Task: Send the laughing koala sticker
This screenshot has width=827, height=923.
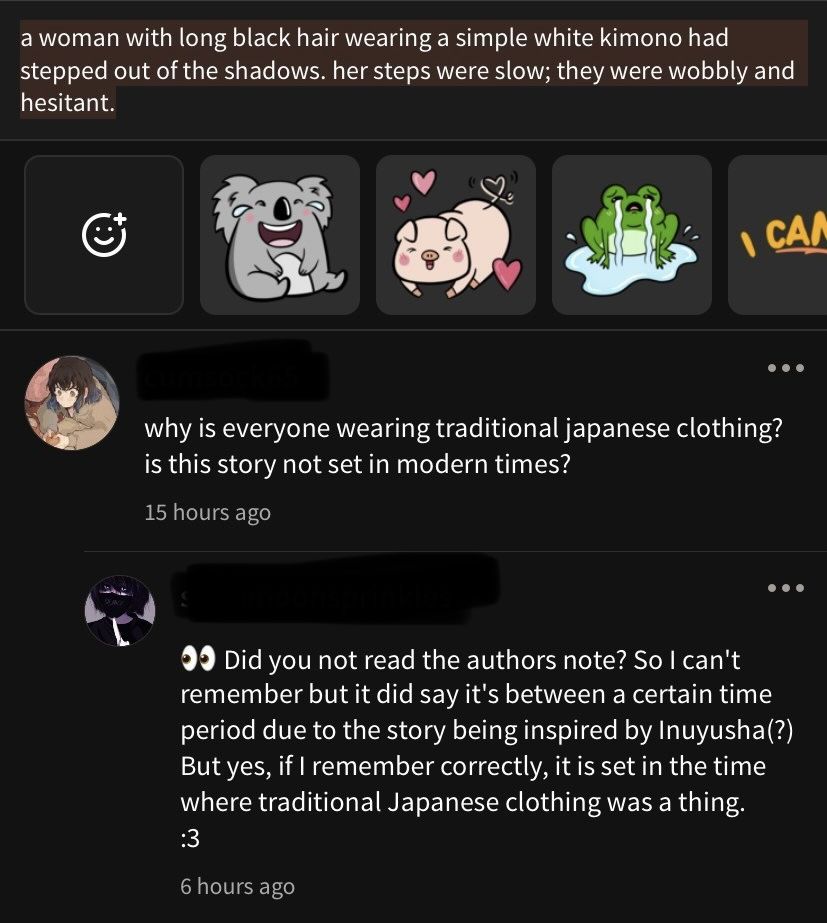Action: [280, 235]
